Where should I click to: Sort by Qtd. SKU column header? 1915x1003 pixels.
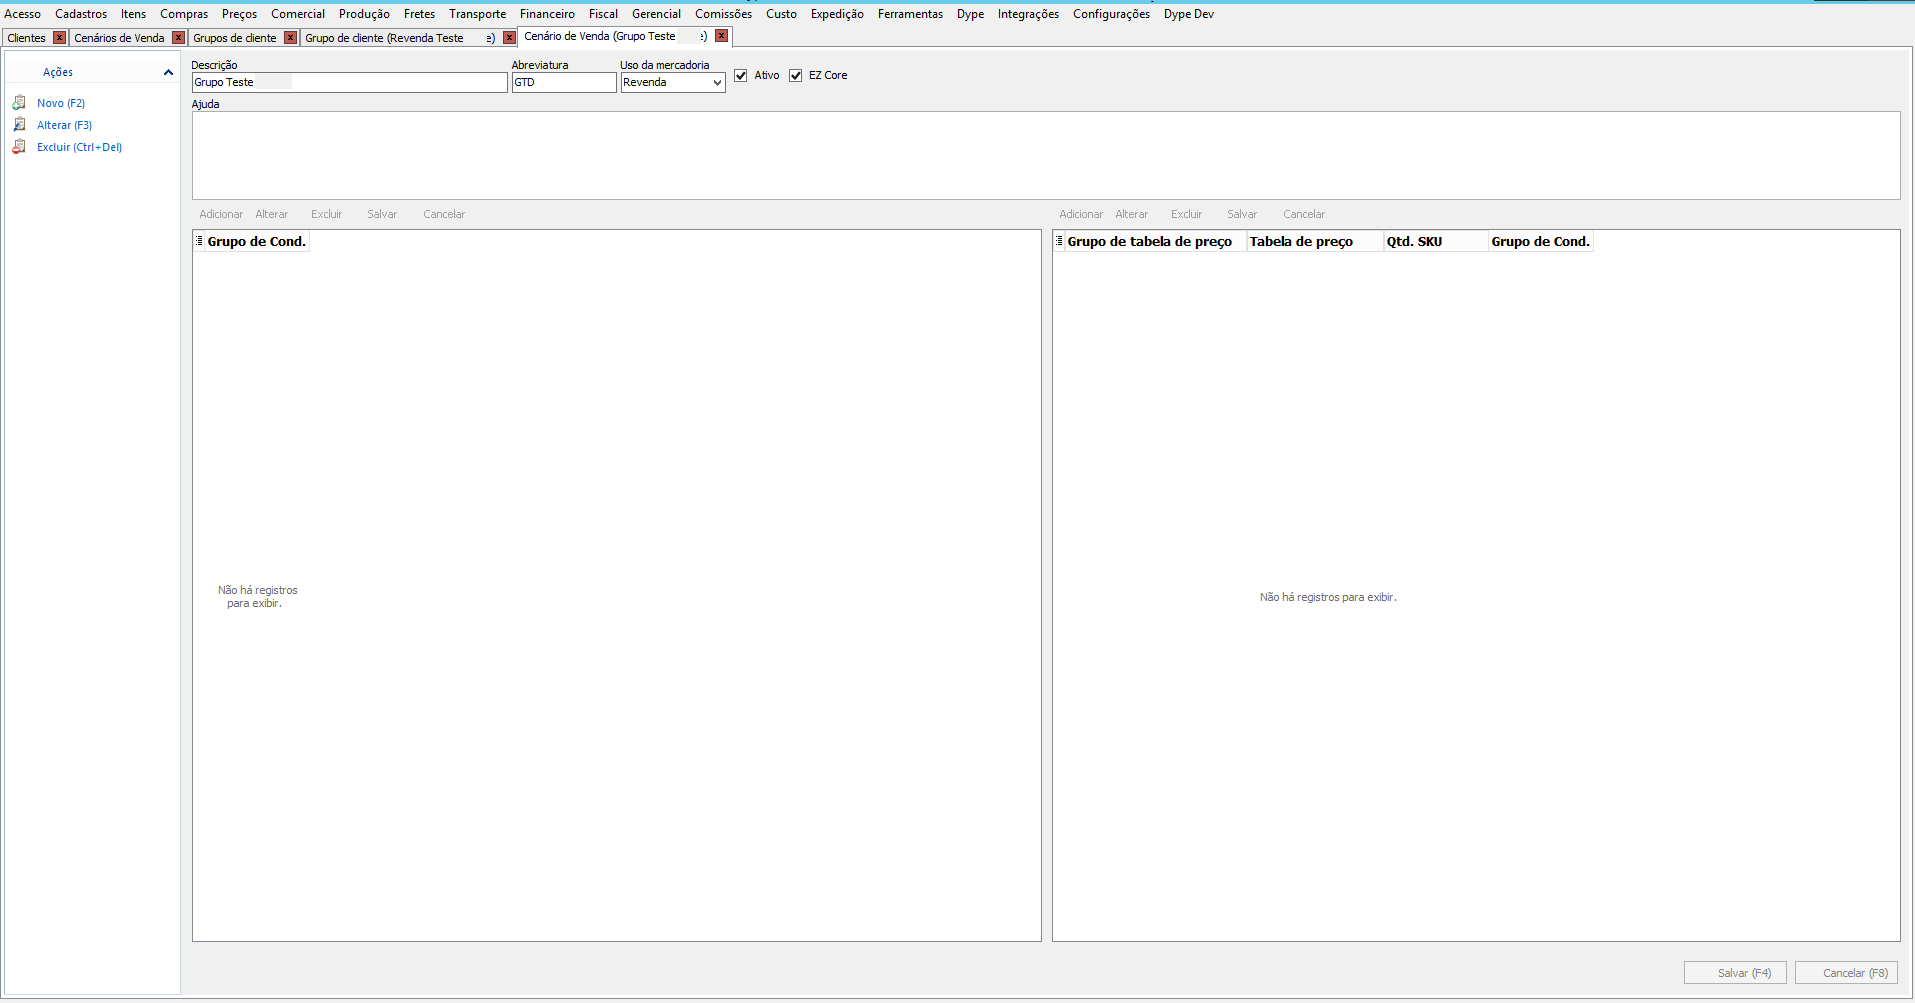[1436, 241]
